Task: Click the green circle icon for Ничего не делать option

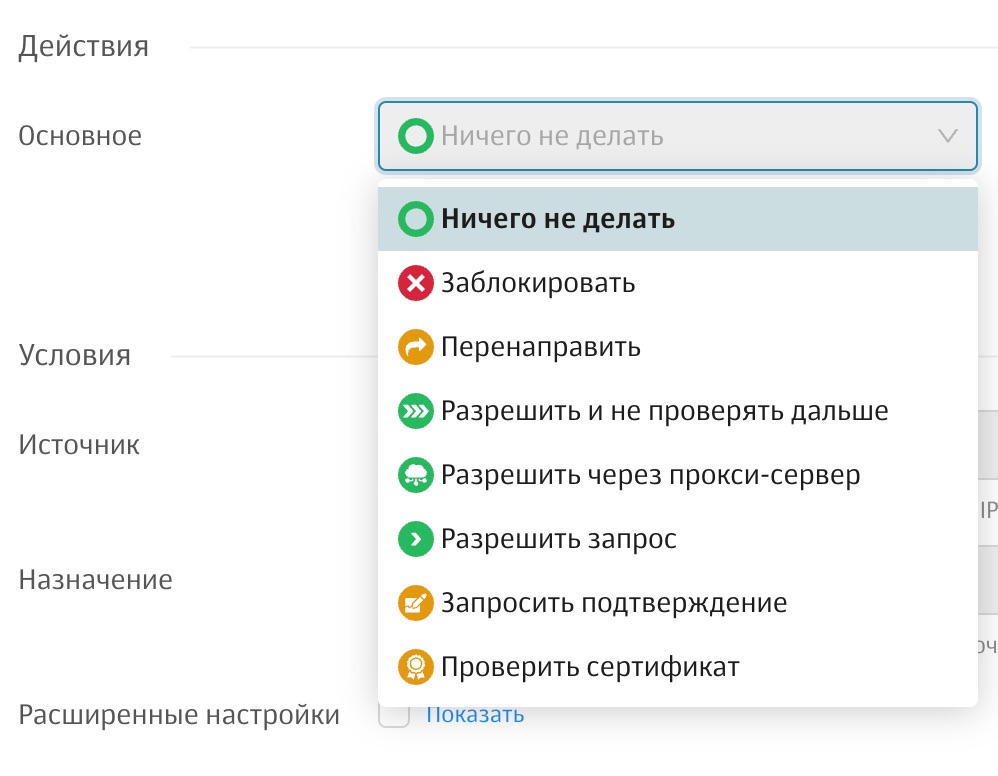Action: tap(413, 219)
